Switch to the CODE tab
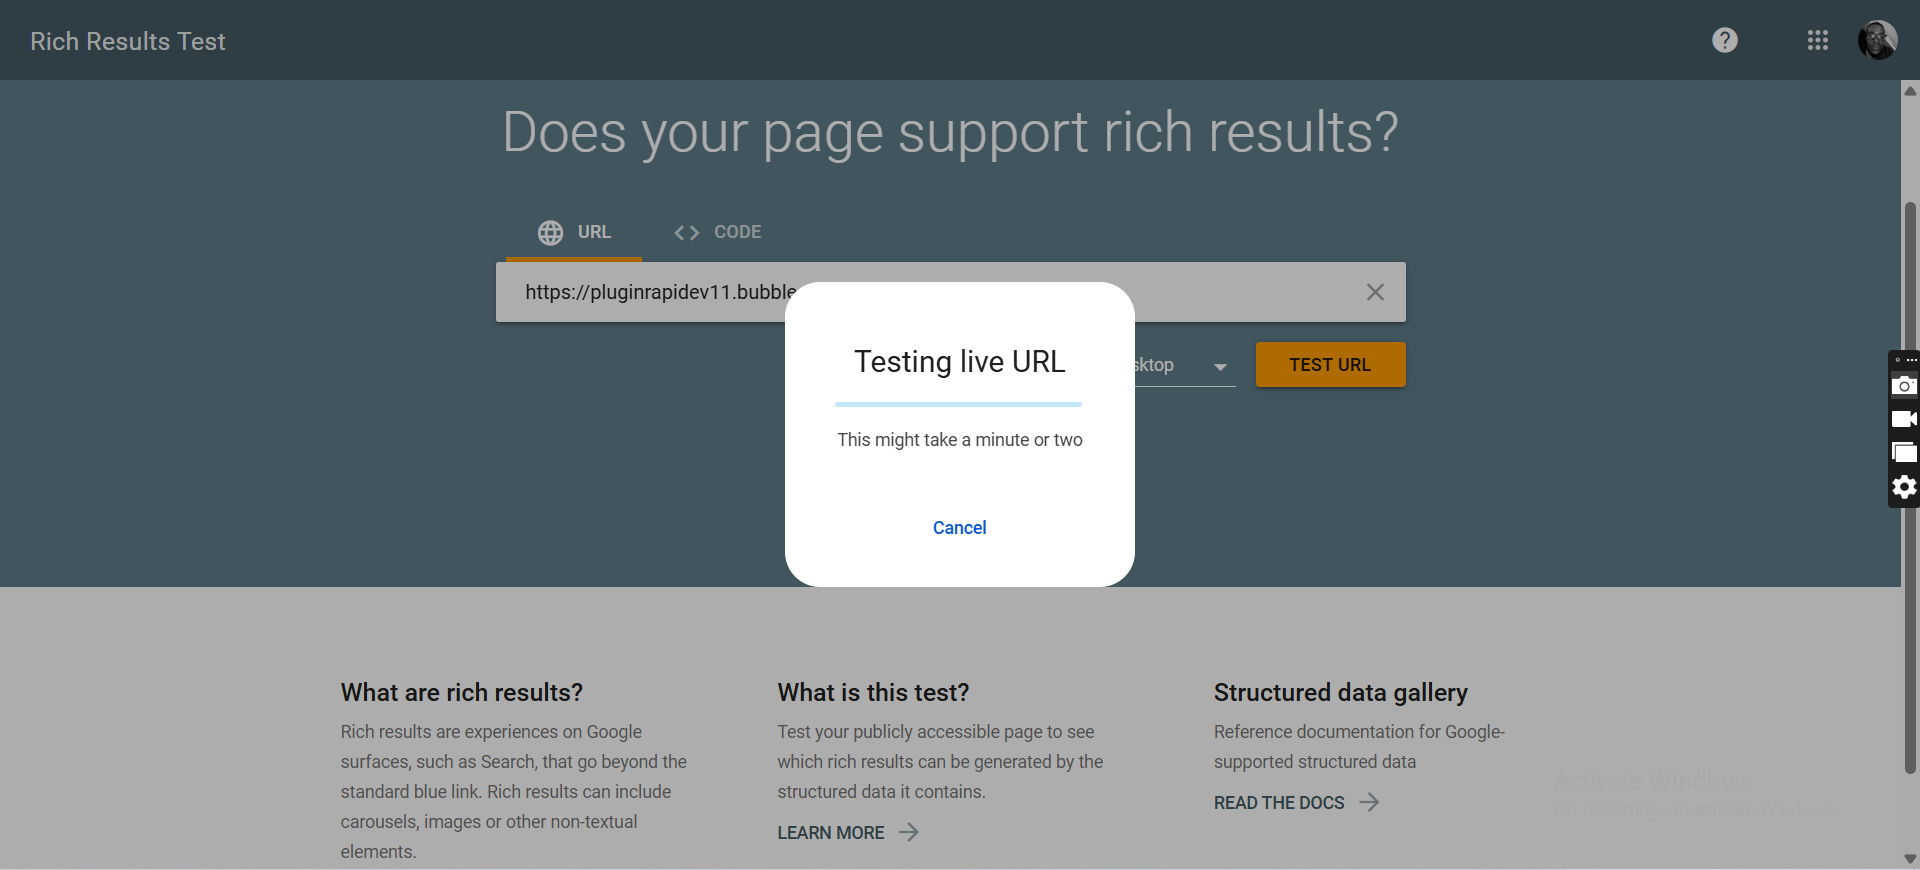The height and width of the screenshot is (870, 1920). [x=718, y=232]
